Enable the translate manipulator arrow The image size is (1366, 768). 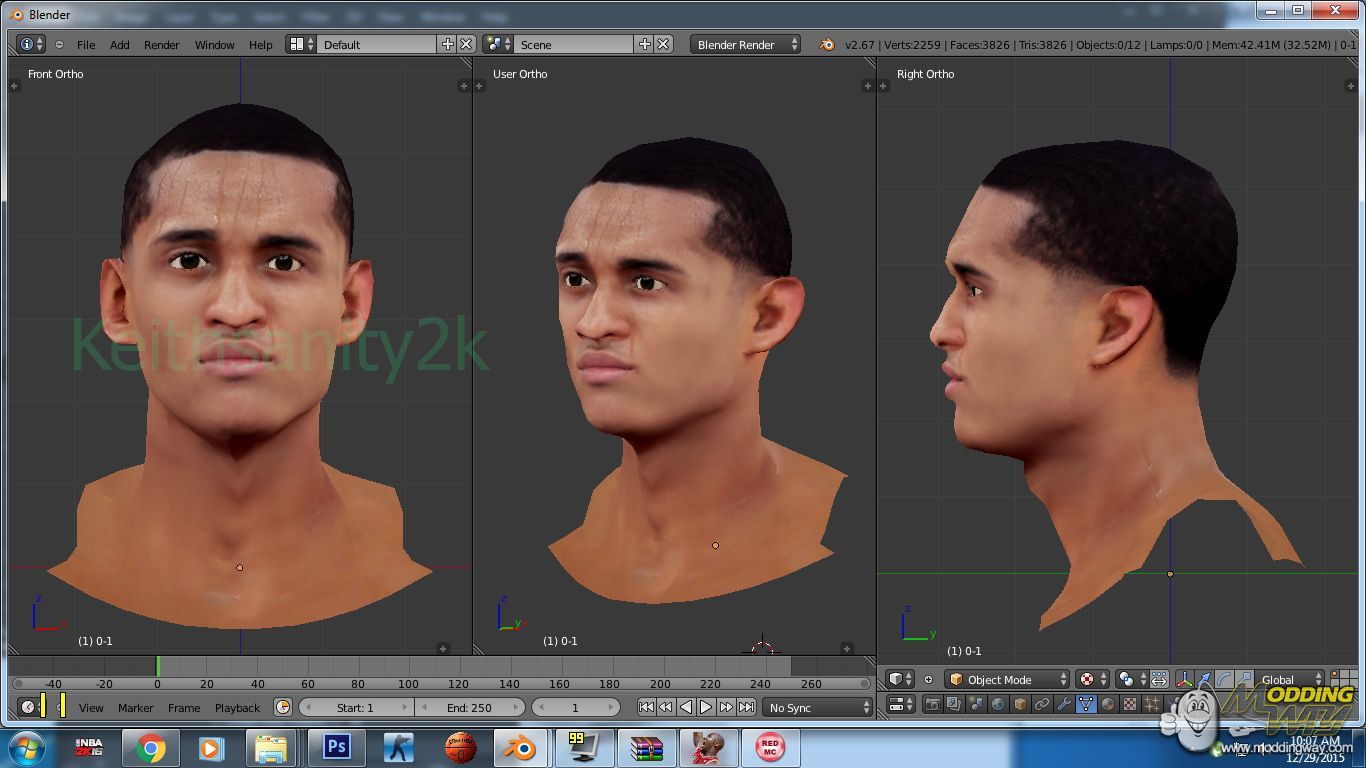pyautogui.click(x=1205, y=679)
